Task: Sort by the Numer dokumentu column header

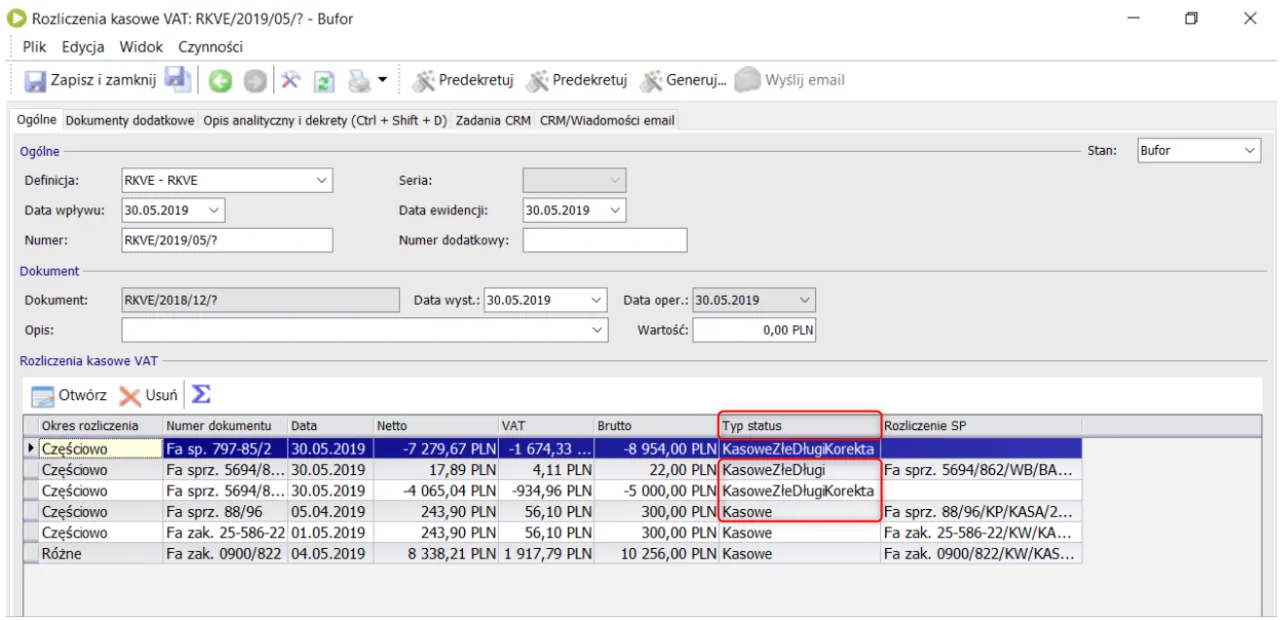Action: [225, 426]
